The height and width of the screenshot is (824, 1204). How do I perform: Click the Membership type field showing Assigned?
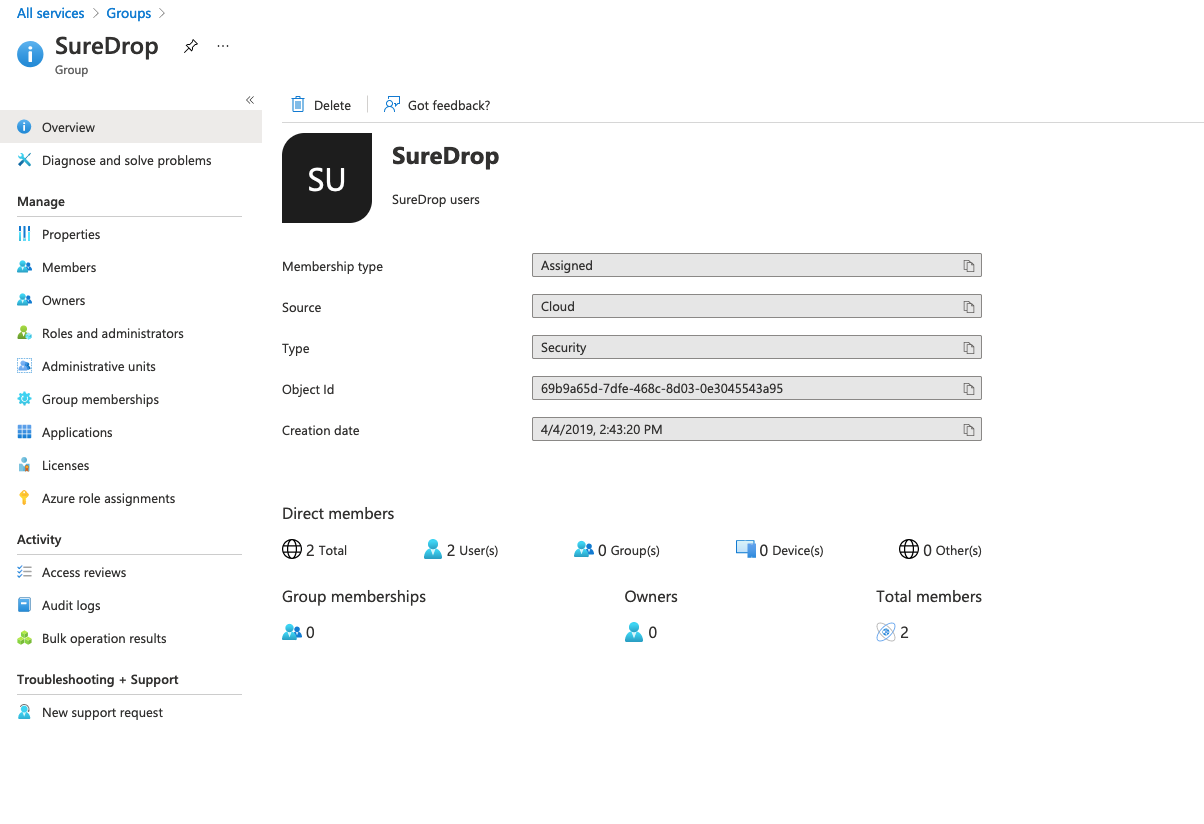pos(757,265)
